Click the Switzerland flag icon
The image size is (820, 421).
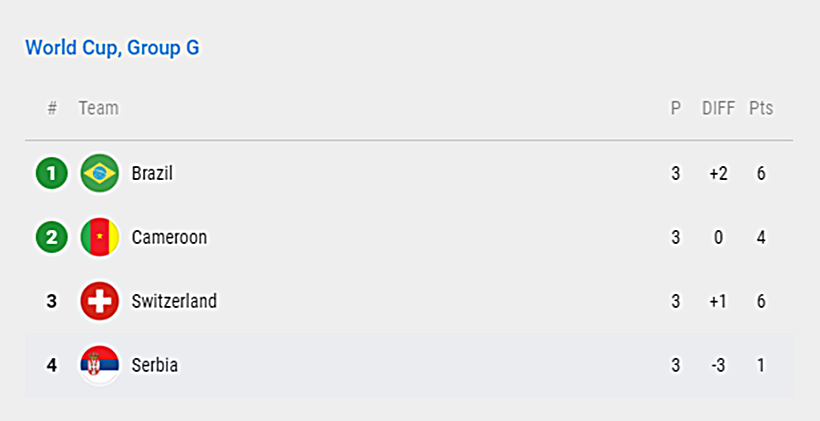[99, 301]
